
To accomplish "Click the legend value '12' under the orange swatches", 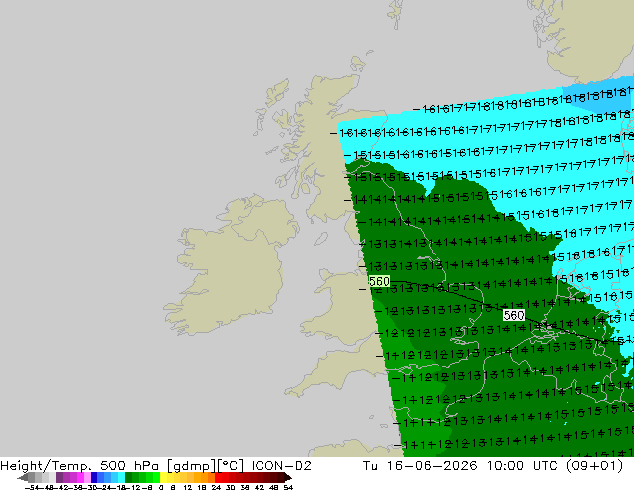I will [187, 488].
